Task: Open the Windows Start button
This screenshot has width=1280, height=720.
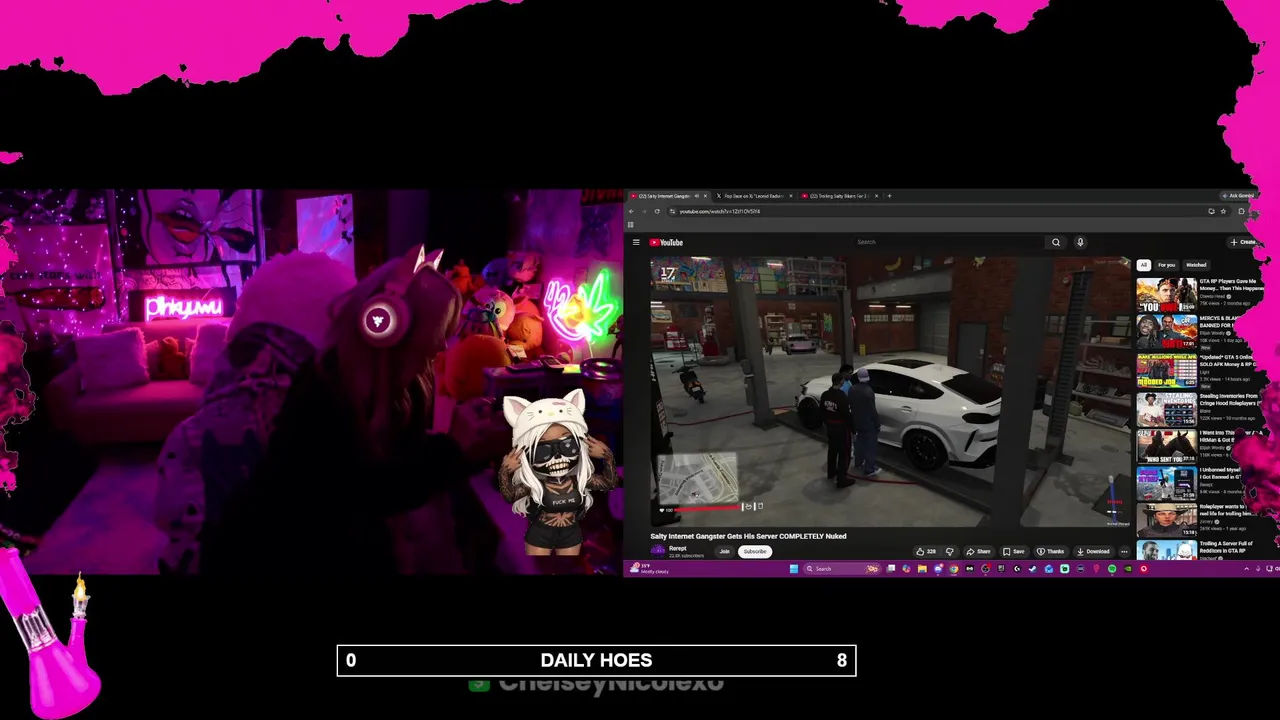Action: (794, 569)
